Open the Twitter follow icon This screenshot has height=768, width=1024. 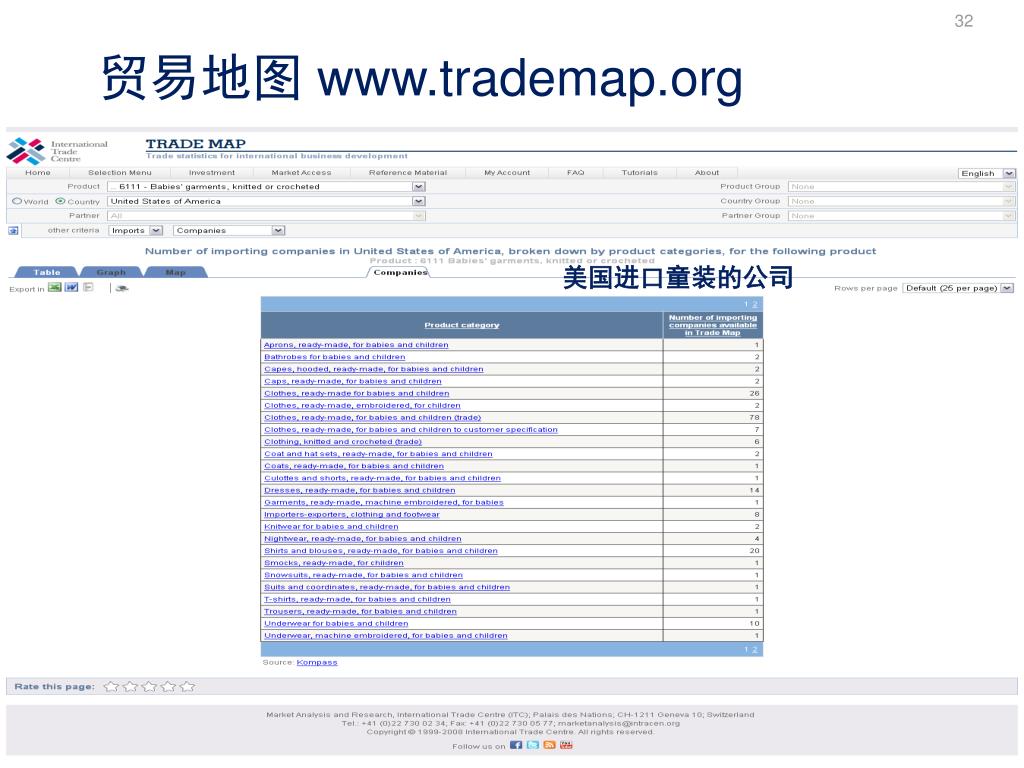pos(533,745)
